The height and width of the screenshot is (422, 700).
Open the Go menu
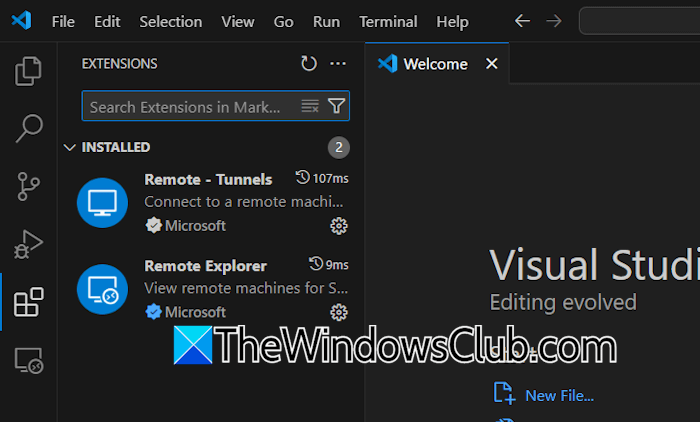coord(283,21)
